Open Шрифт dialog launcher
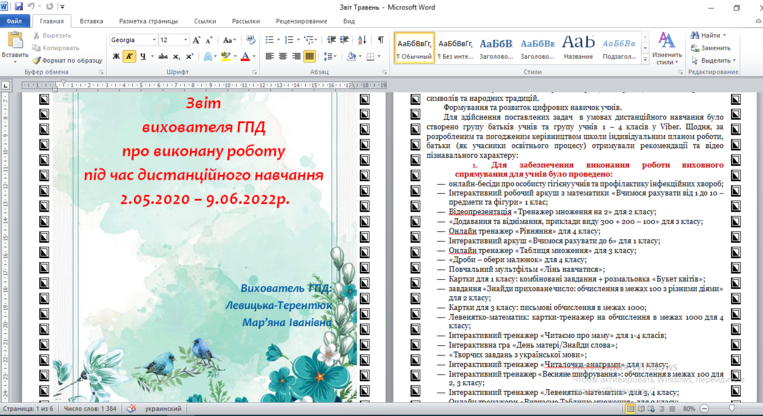The height and width of the screenshot is (416, 763). coord(254,72)
